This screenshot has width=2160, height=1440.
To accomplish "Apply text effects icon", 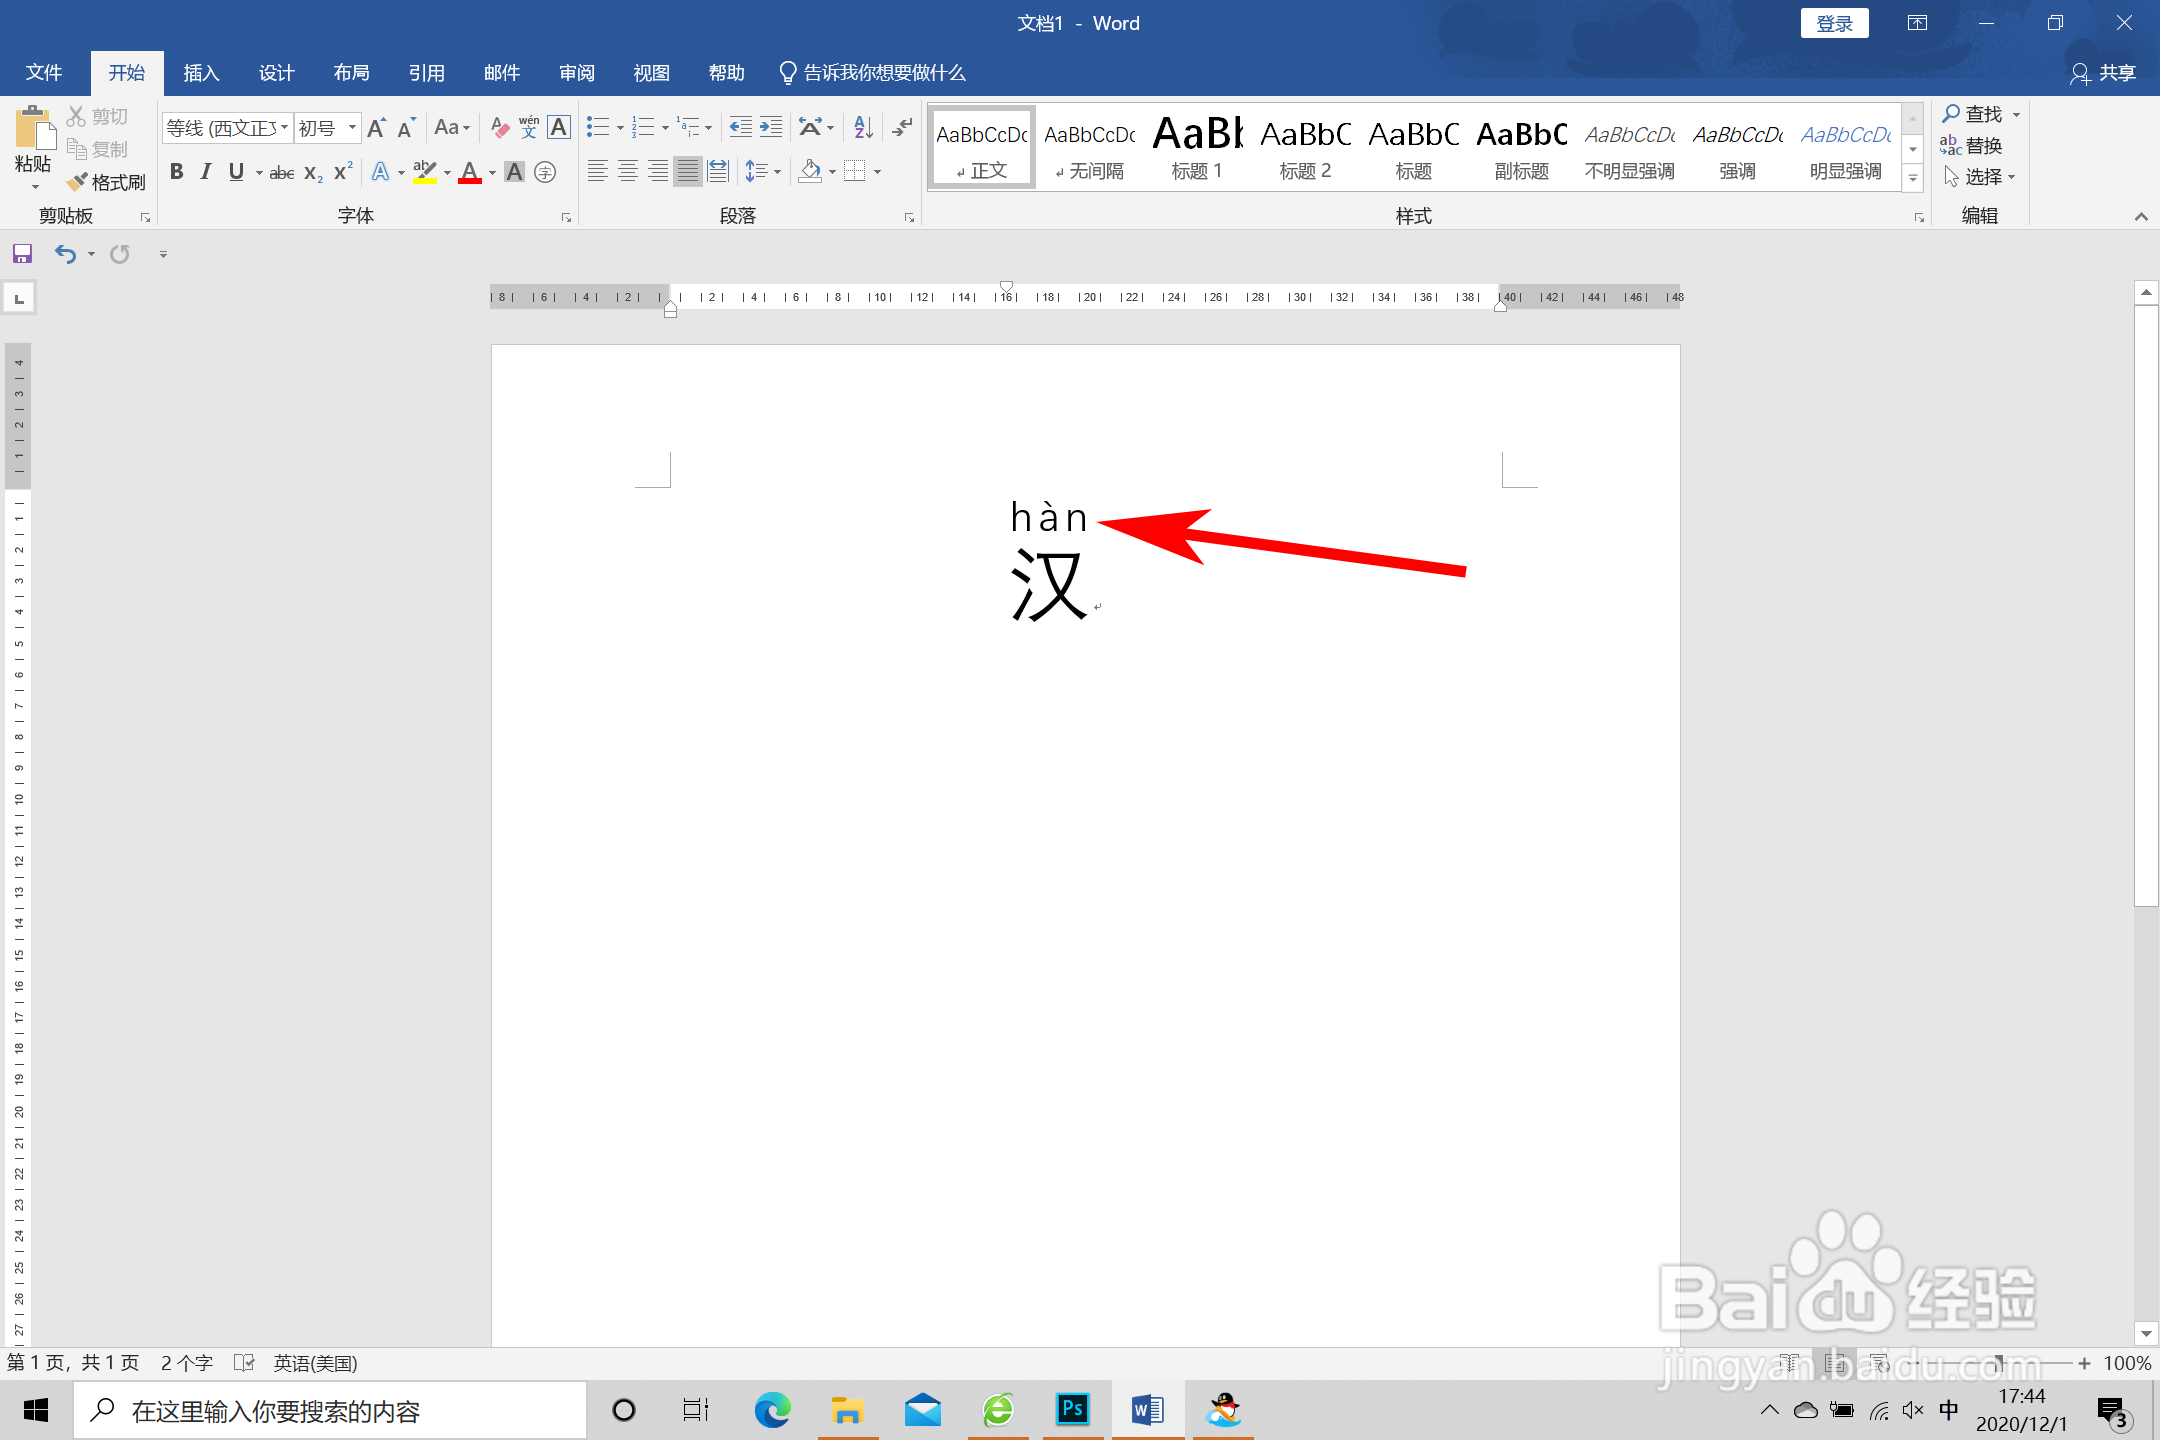I will tap(381, 172).
